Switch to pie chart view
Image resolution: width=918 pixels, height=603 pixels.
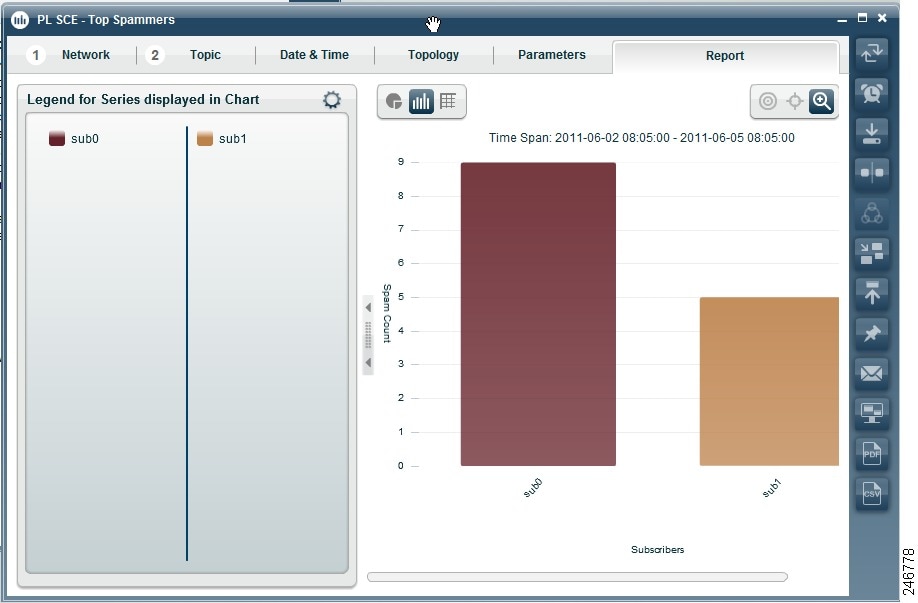pyautogui.click(x=394, y=101)
